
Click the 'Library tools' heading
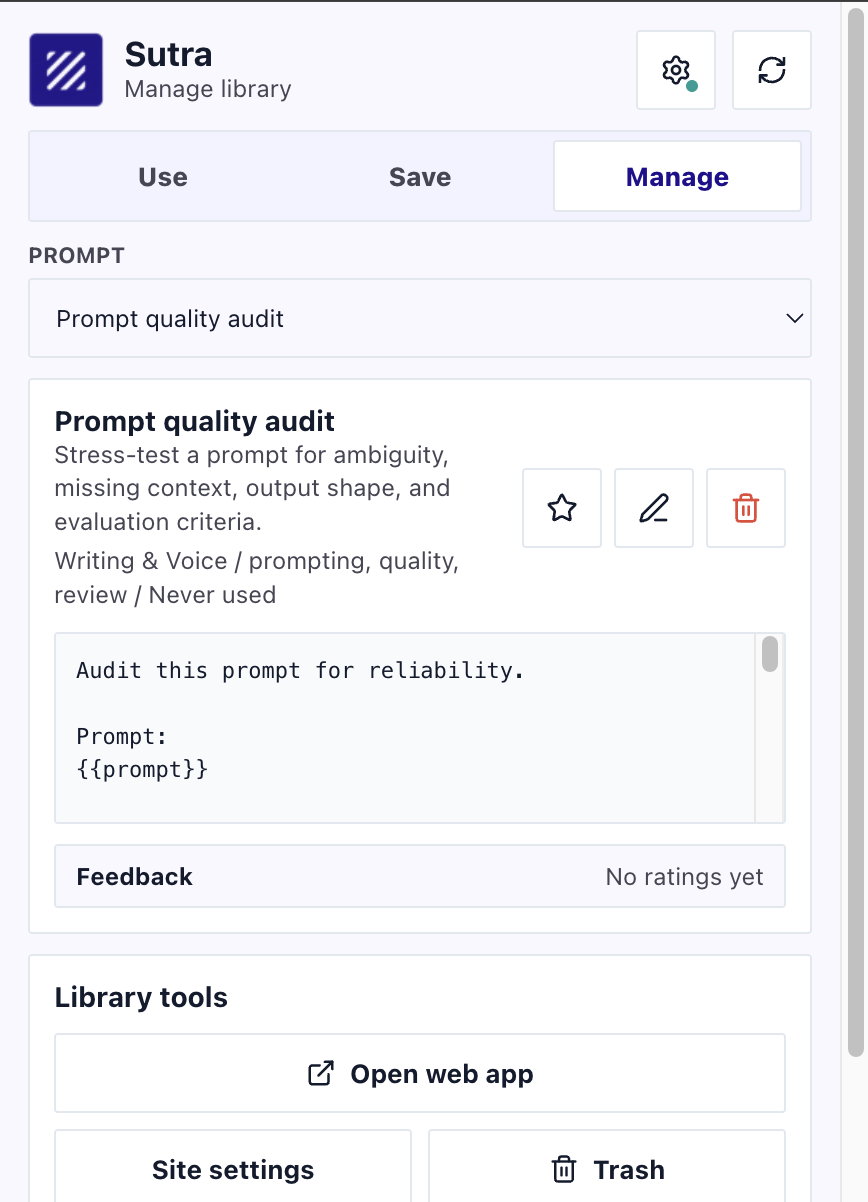click(x=141, y=997)
